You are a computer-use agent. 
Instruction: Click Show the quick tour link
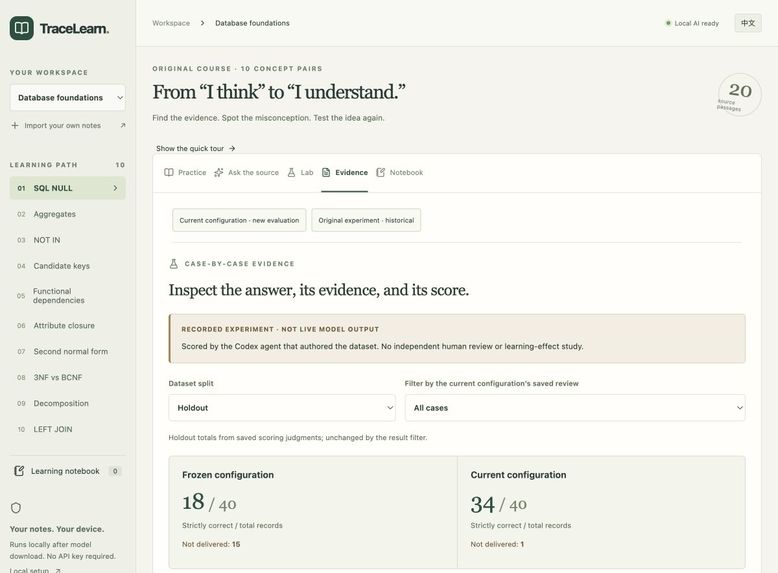pyautogui.click(x=195, y=148)
